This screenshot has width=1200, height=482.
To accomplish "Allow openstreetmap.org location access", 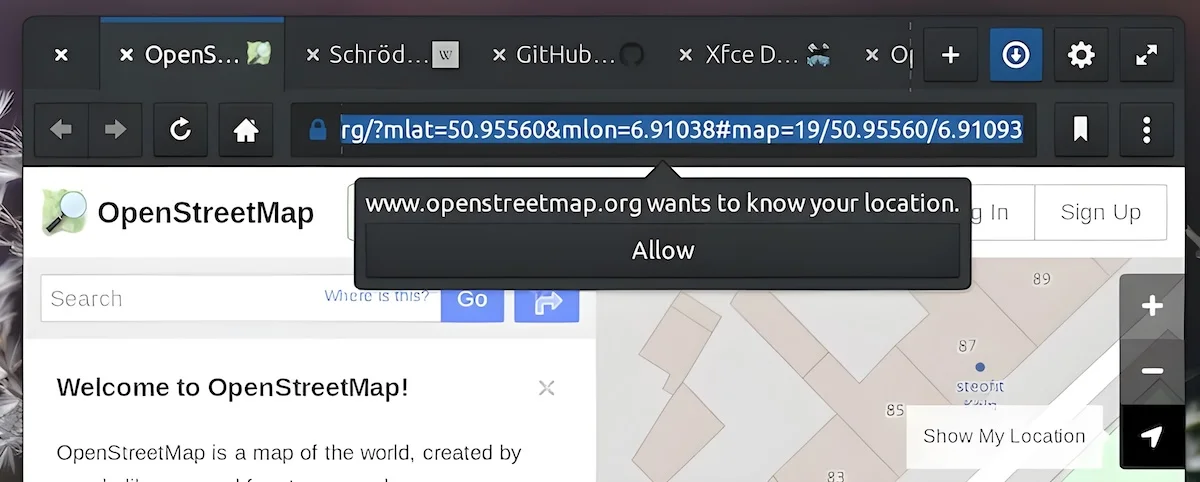I will point(662,250).
